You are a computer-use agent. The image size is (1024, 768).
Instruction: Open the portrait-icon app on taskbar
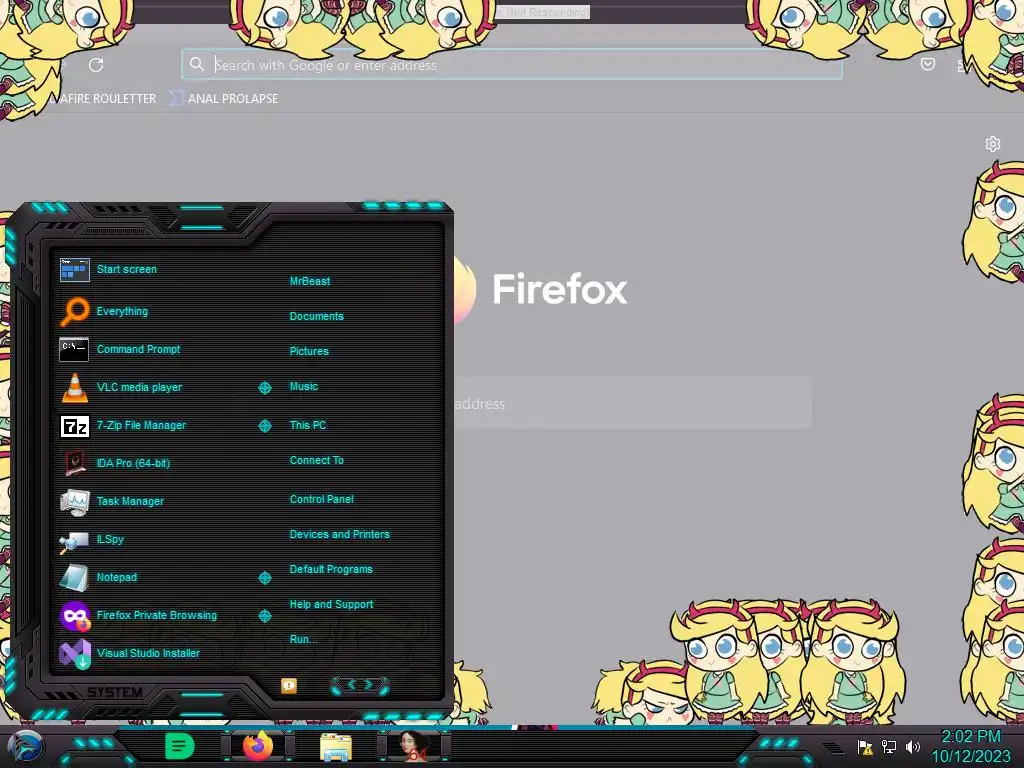pyautogui.click(x=414, y=746)
